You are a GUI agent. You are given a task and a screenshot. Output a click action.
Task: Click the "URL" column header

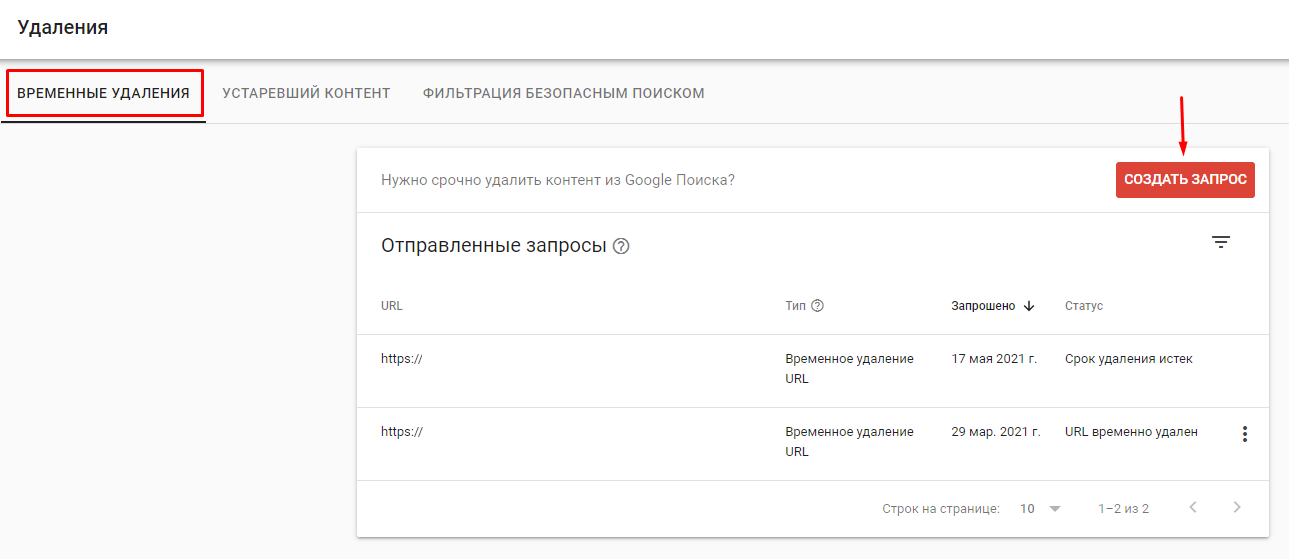392,306
